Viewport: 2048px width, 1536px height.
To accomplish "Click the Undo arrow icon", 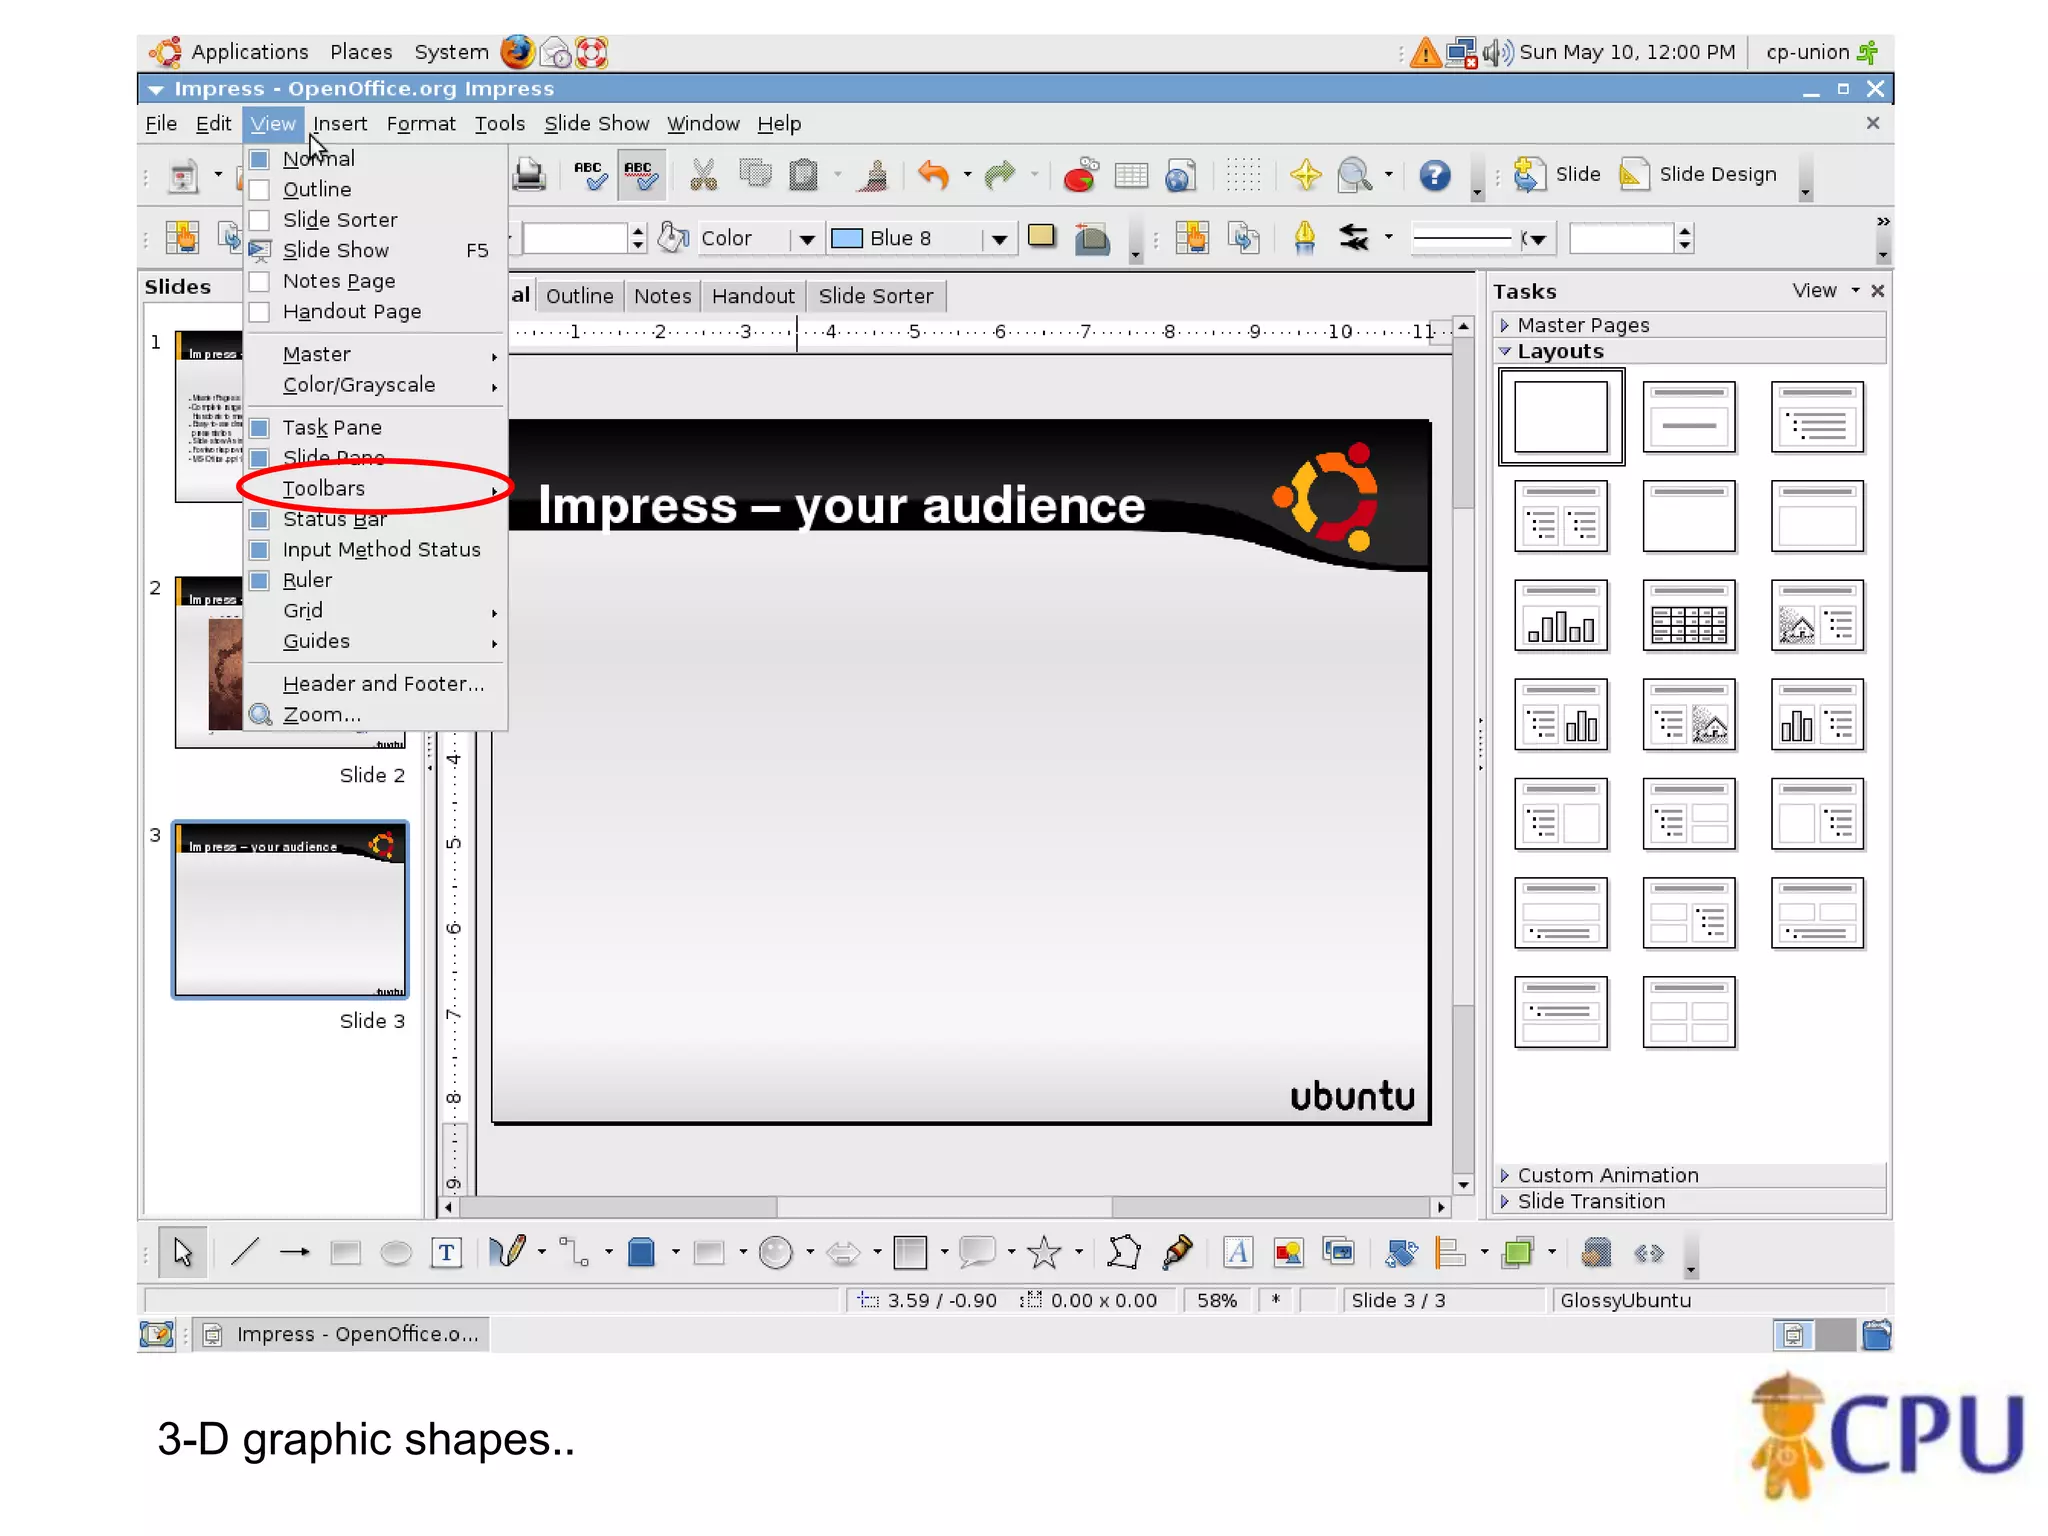I will [932, 175].
